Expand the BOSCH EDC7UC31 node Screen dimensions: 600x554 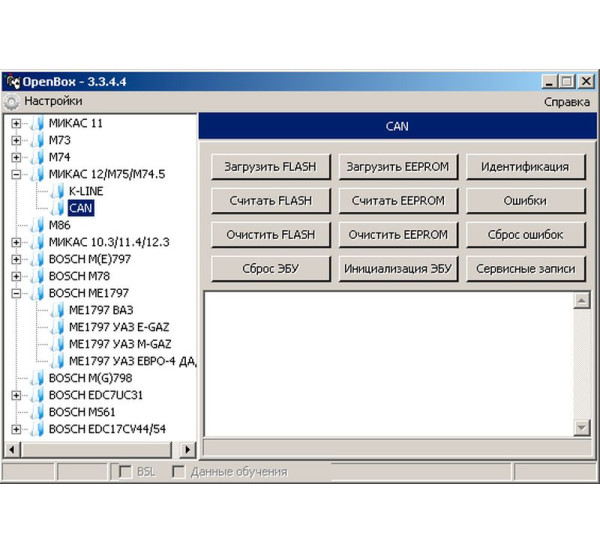pyautogui.click(x=16, y=395)
